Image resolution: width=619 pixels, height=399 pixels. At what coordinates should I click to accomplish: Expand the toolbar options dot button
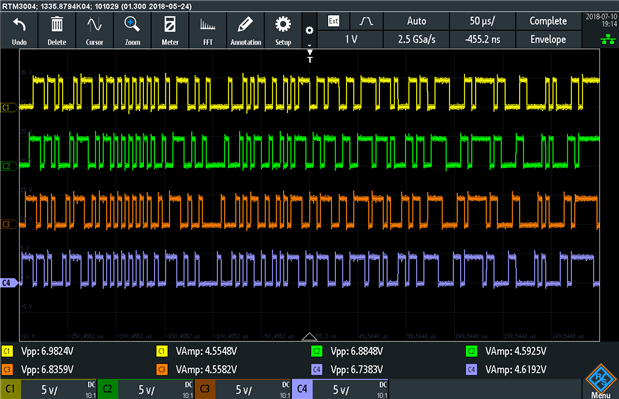tap(310, 30)
